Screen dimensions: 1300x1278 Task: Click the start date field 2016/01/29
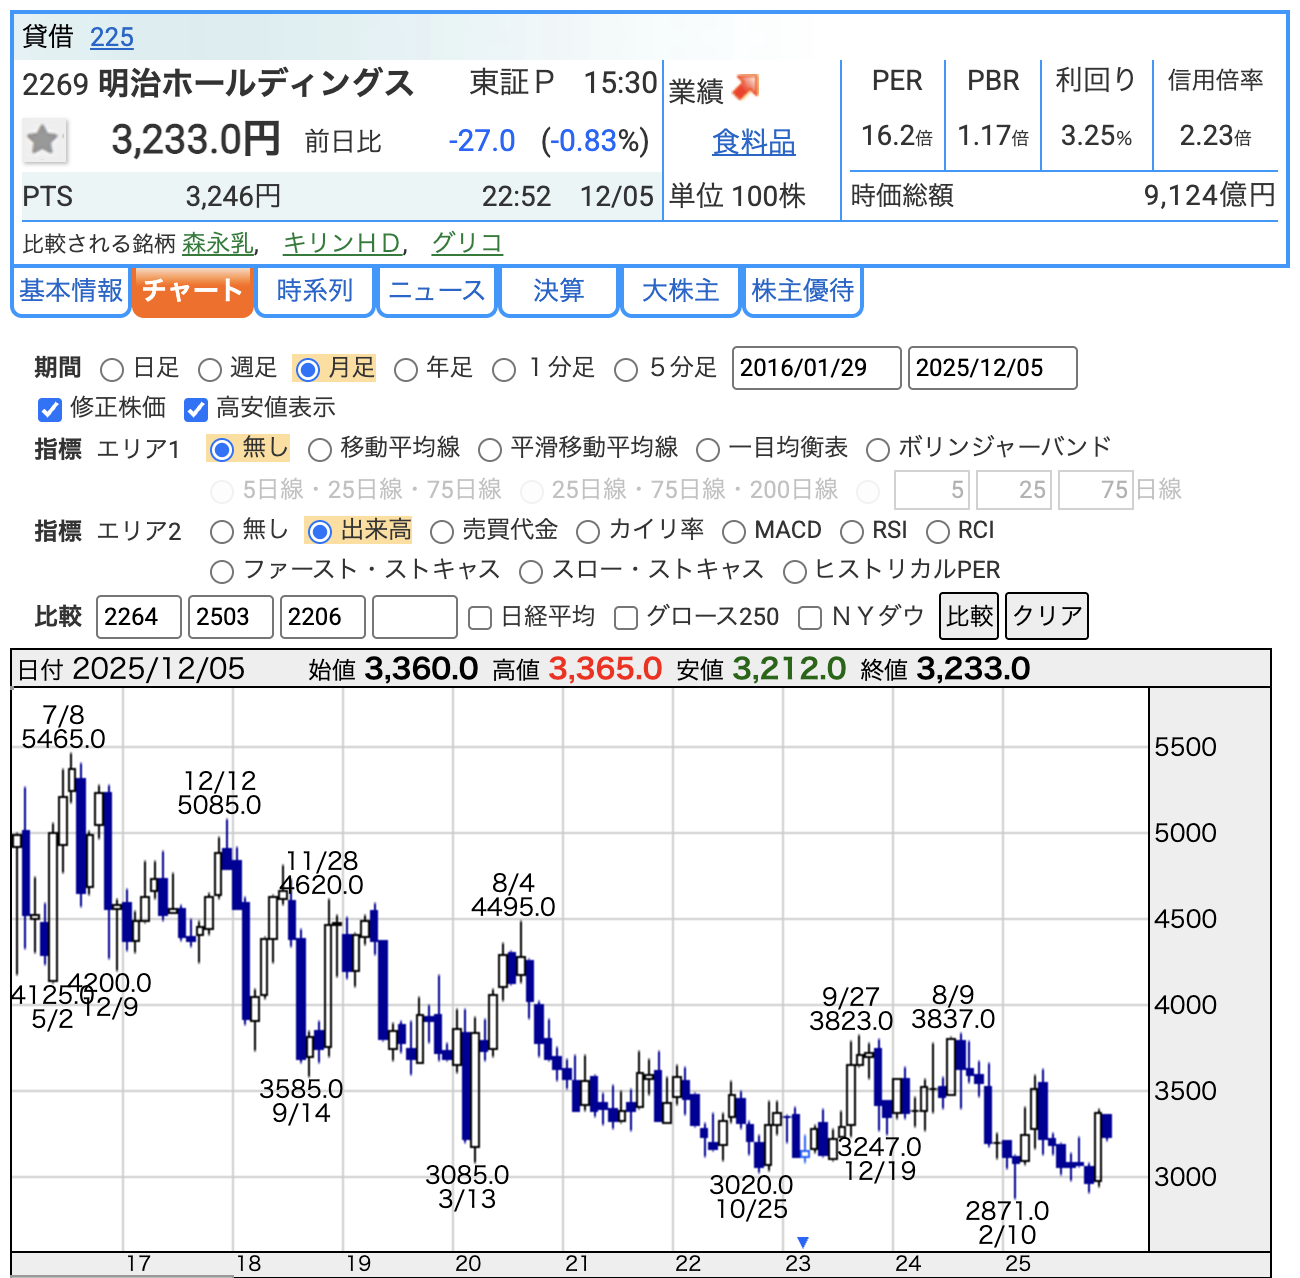pos(816,368)
